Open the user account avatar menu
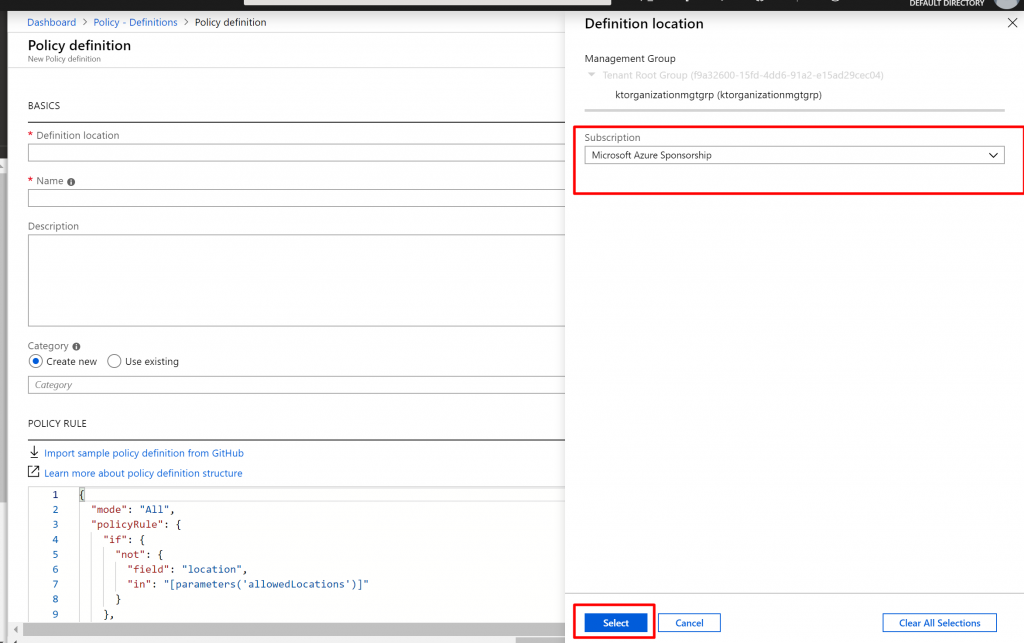 click(x=1008, y=3)
